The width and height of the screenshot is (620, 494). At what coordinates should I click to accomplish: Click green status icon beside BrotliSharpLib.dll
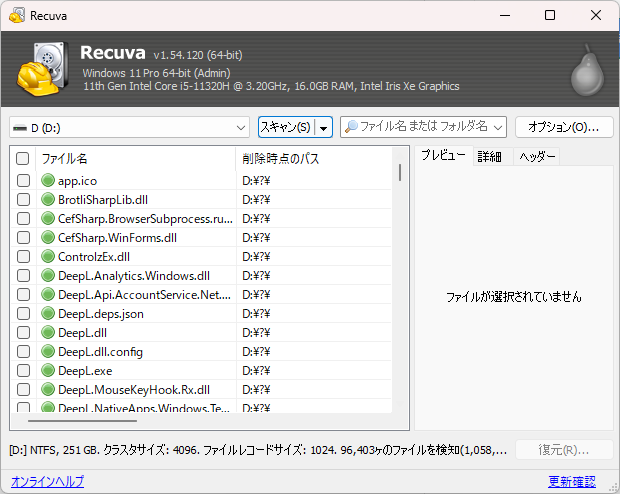click(x=47, y=200)
